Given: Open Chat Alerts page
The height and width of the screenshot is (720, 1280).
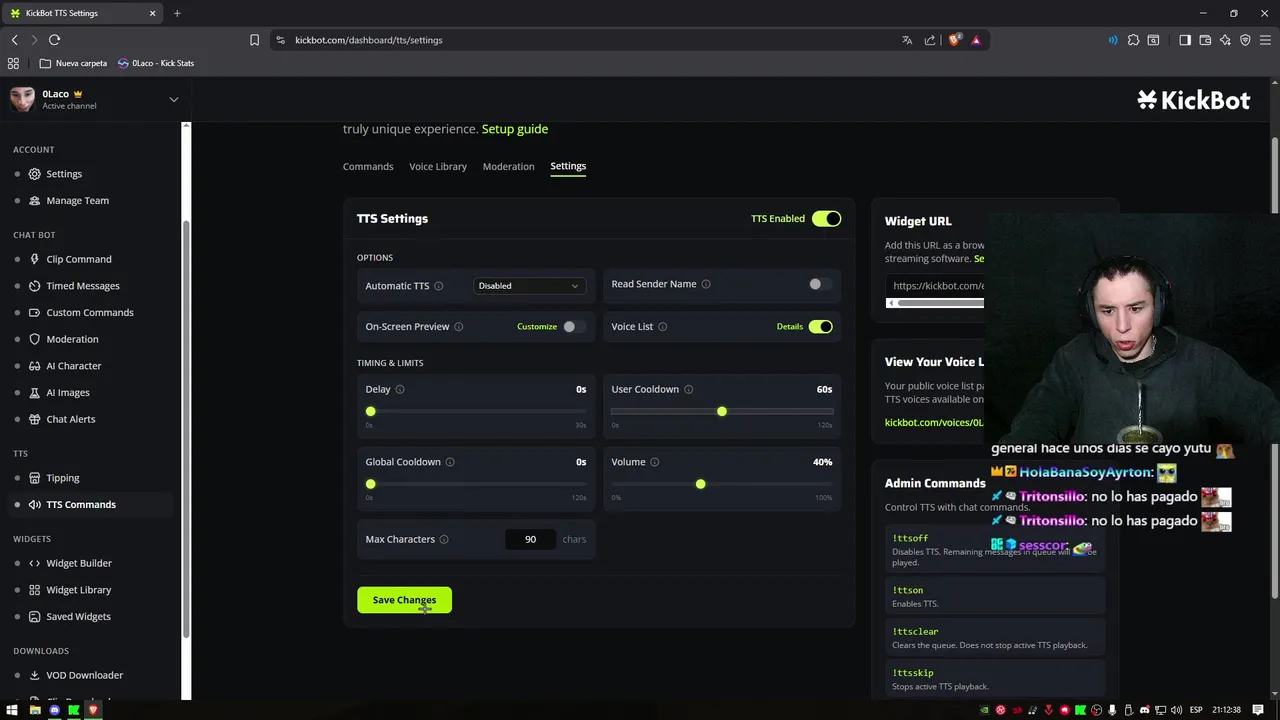Looking at the screenshot, I should click(x=70, y=419).
